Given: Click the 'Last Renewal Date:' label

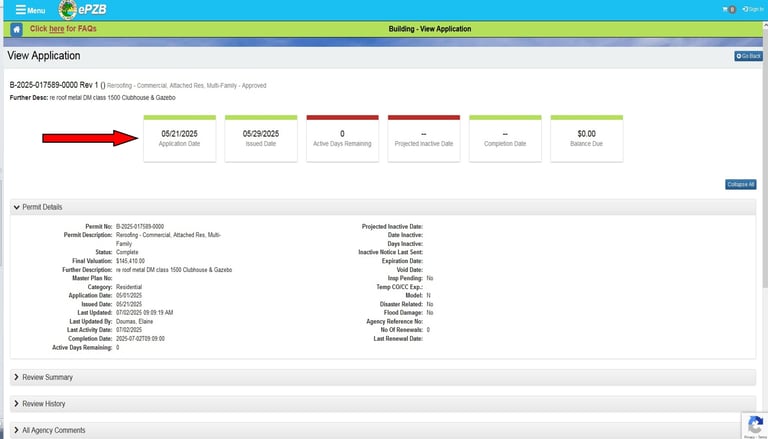Looking at the screenshot, I should point(398,339).
